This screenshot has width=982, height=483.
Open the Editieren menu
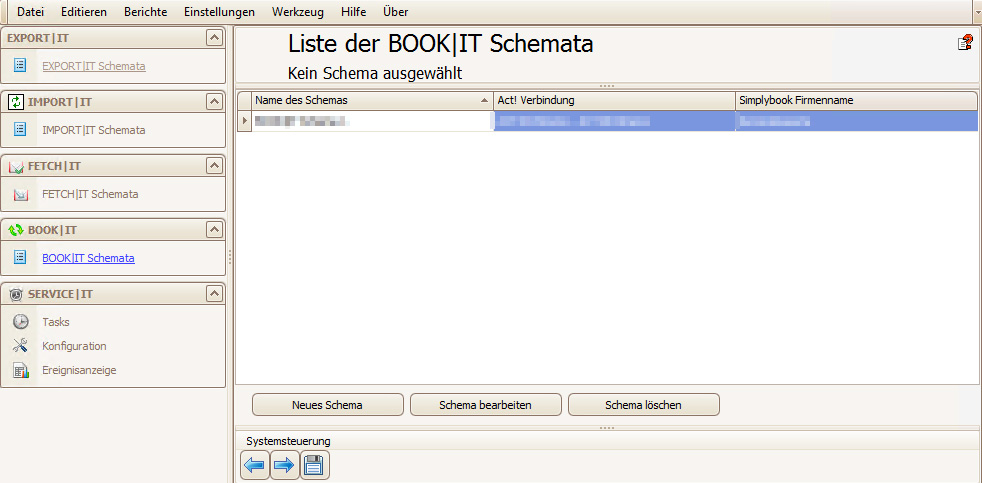pyautogui.click(x=84, y=12)
